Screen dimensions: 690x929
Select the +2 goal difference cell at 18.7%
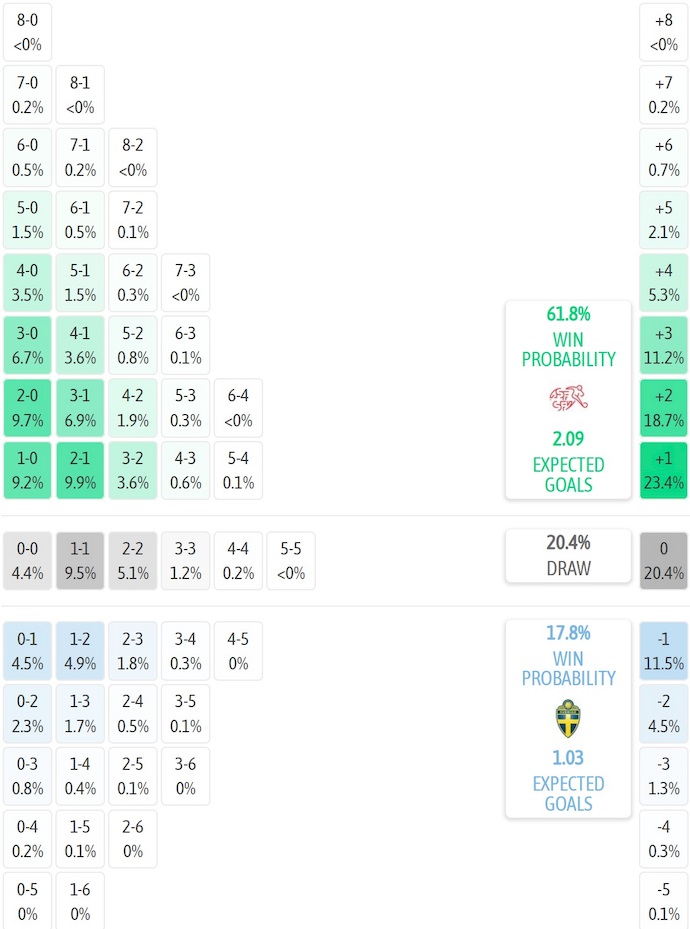click(664, 408)
